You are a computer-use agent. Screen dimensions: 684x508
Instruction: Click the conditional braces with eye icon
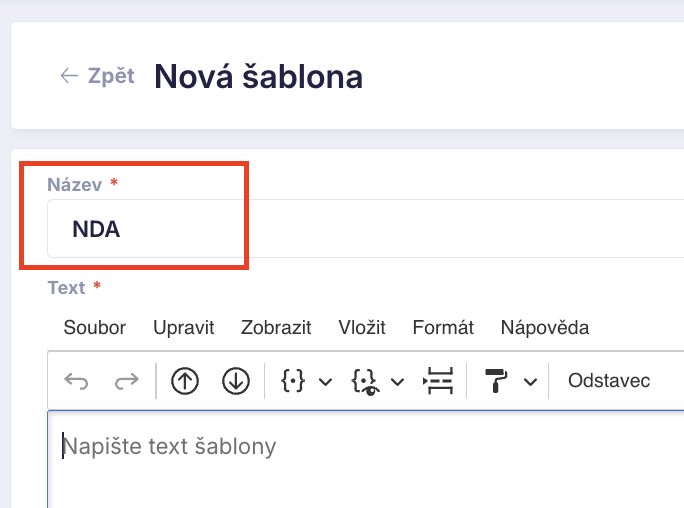click(365, 382)
